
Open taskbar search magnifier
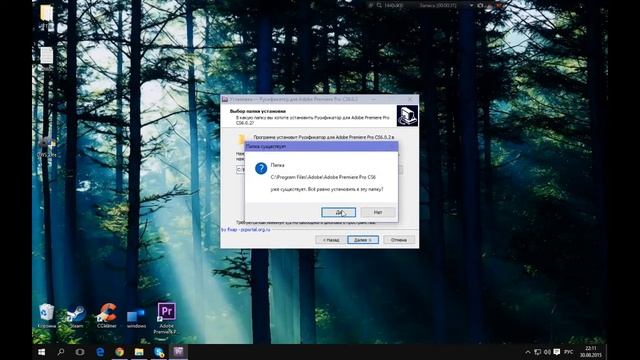61,351
